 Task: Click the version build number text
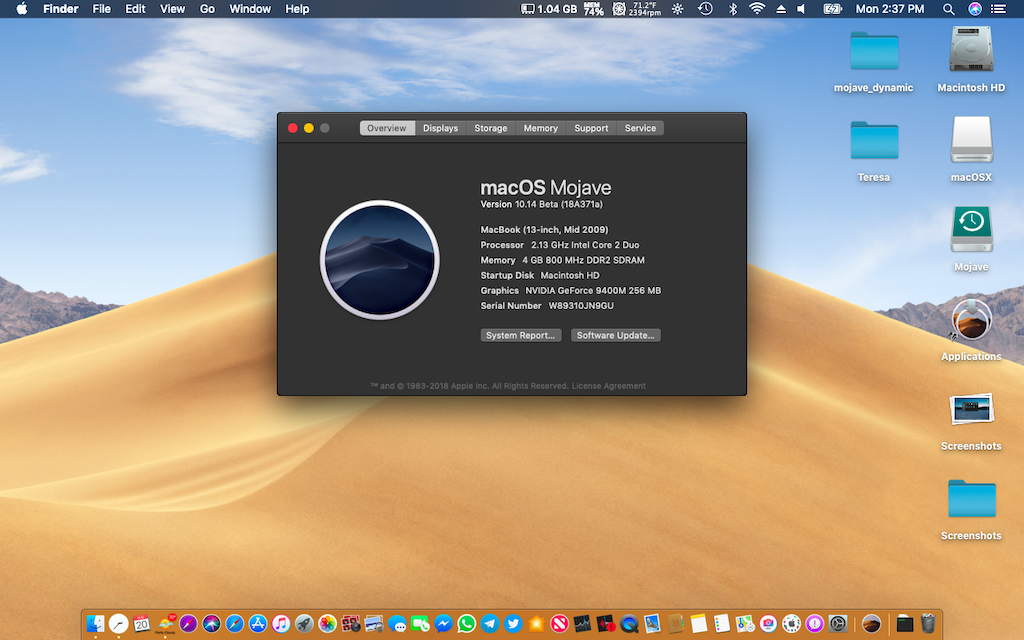tap(541, 204)
